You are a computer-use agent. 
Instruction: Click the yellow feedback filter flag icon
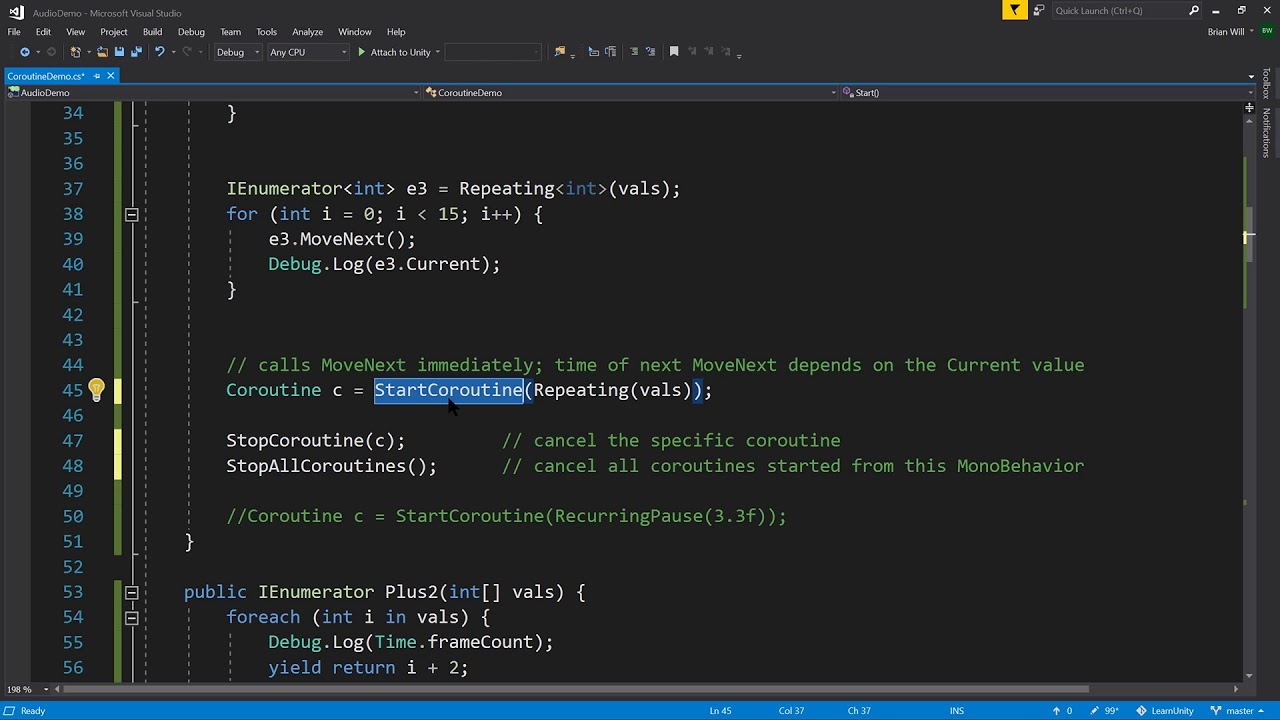pyautogui.click(x=1015, y=11)
